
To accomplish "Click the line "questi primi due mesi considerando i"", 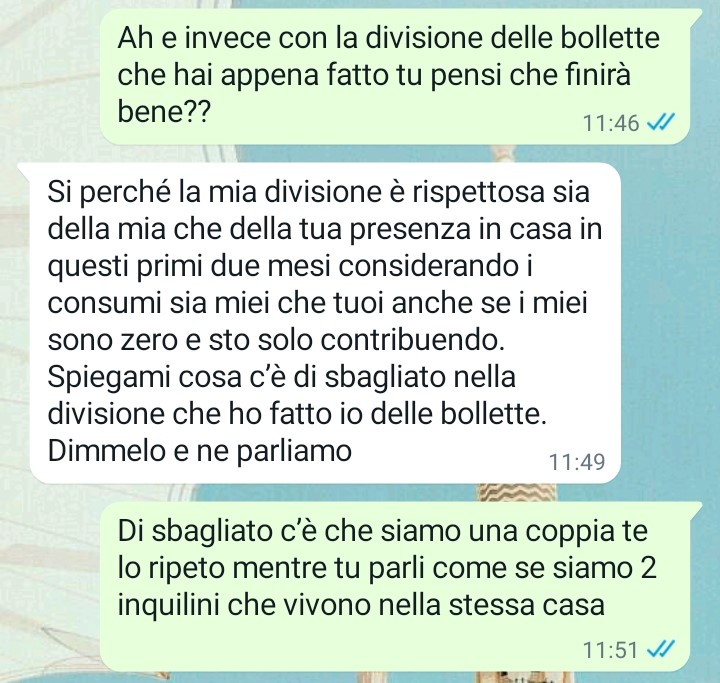I will (290, 266).
